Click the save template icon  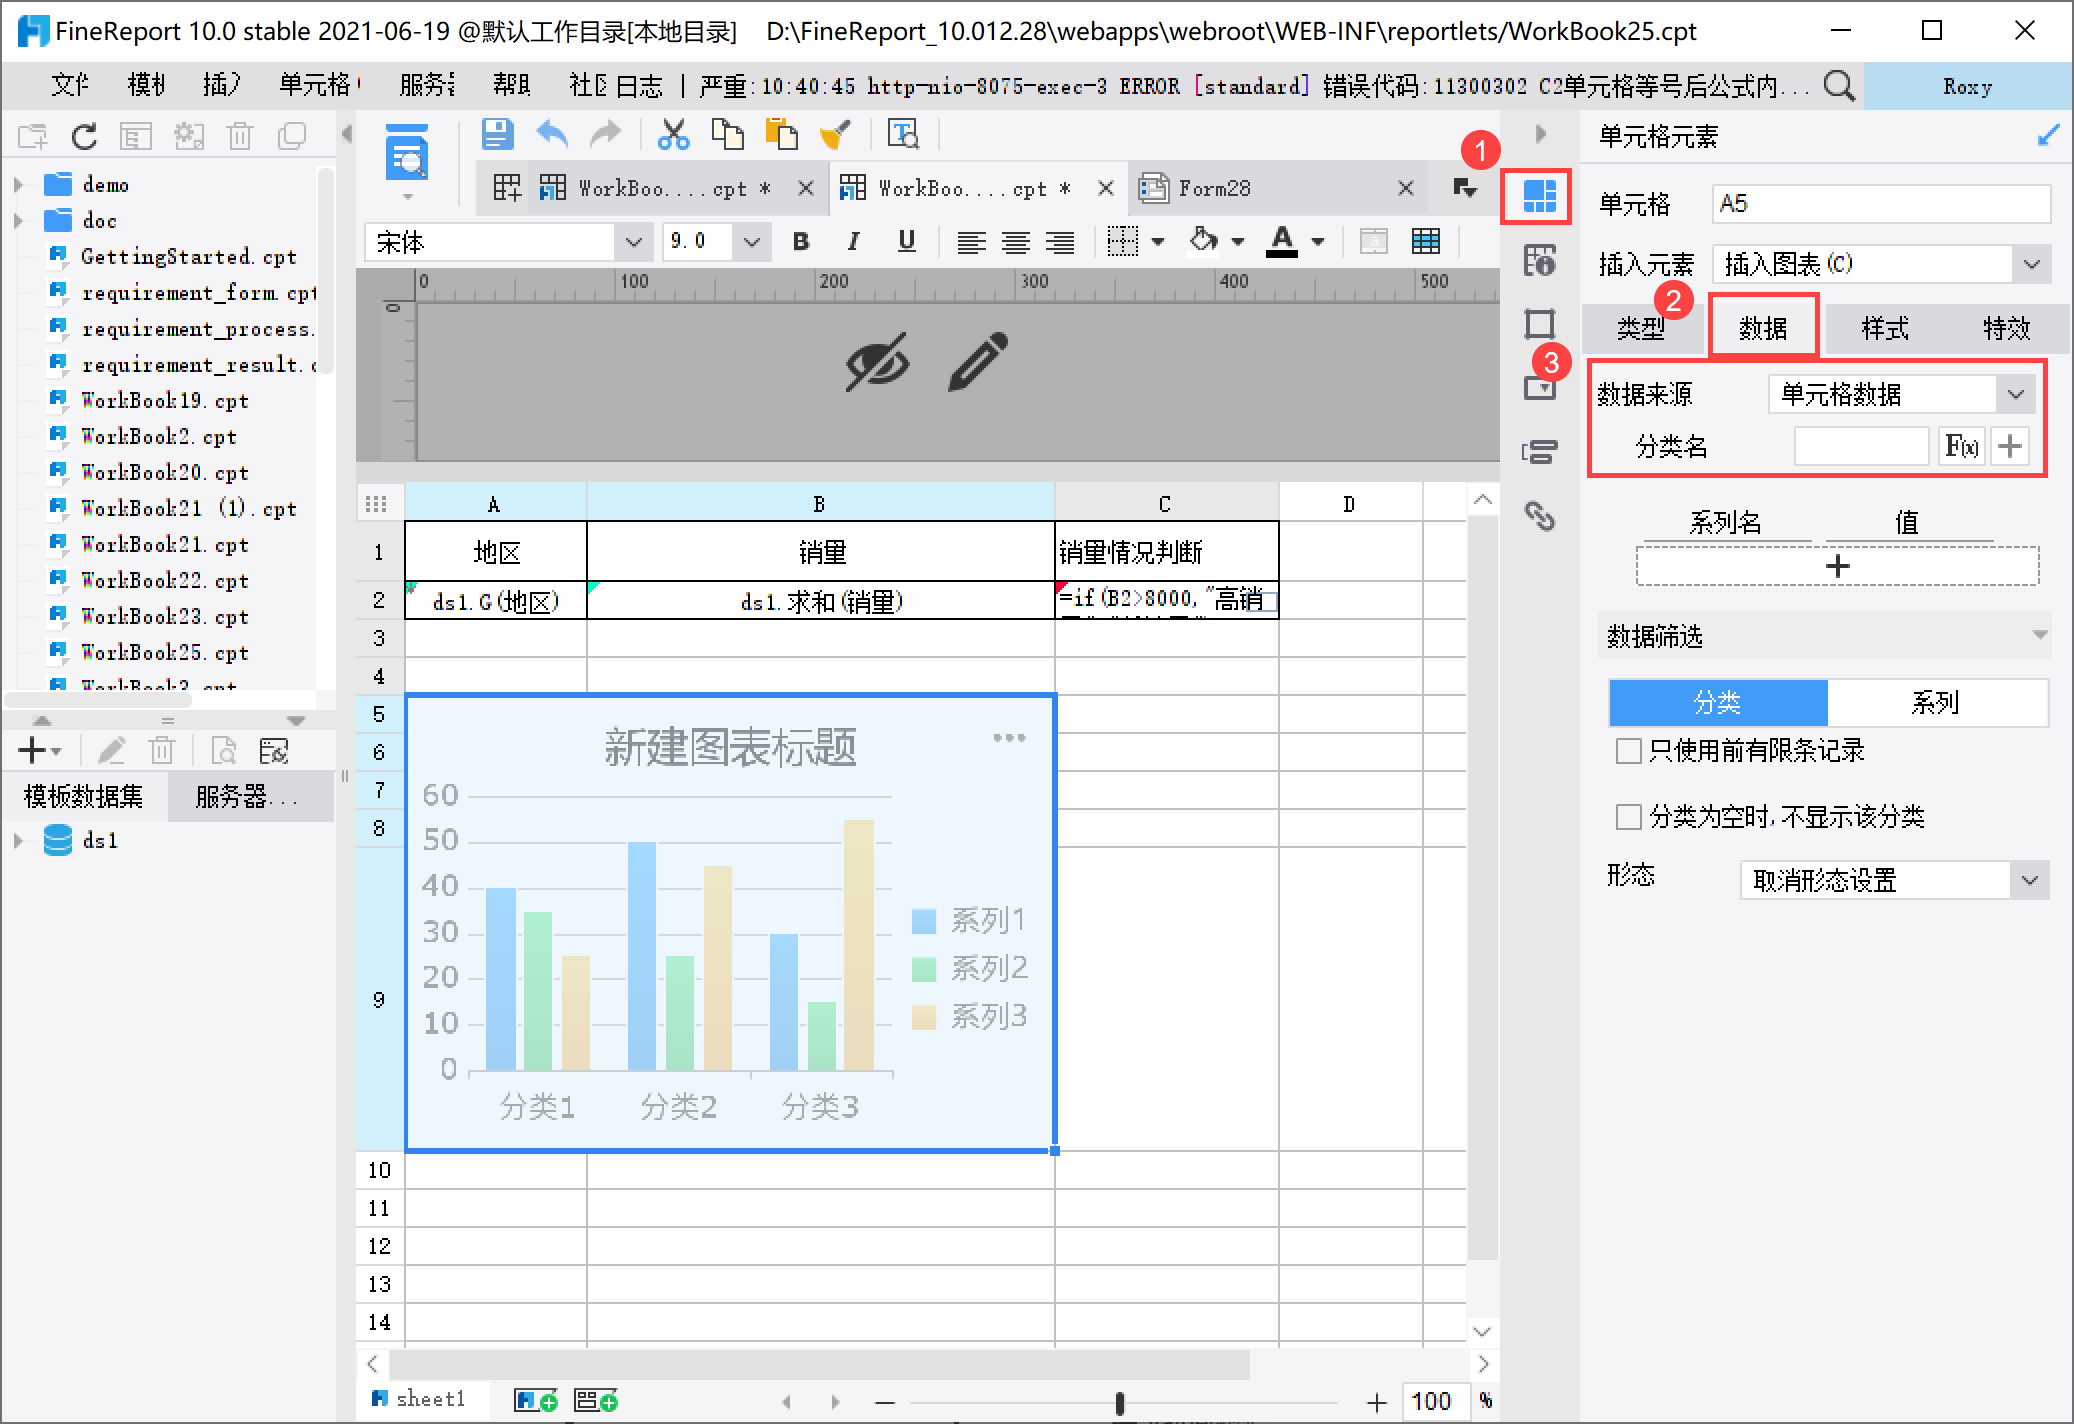(x=497, y=134)
